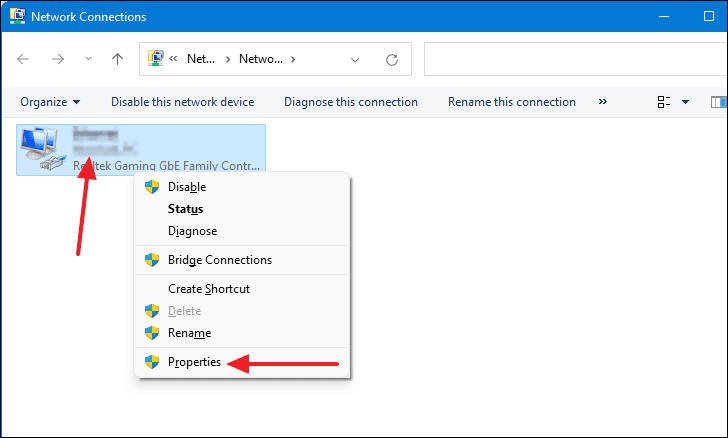Screen dimensions: 728x438
Task: Refresh the Network Connections list
Action: click(392, 59)
